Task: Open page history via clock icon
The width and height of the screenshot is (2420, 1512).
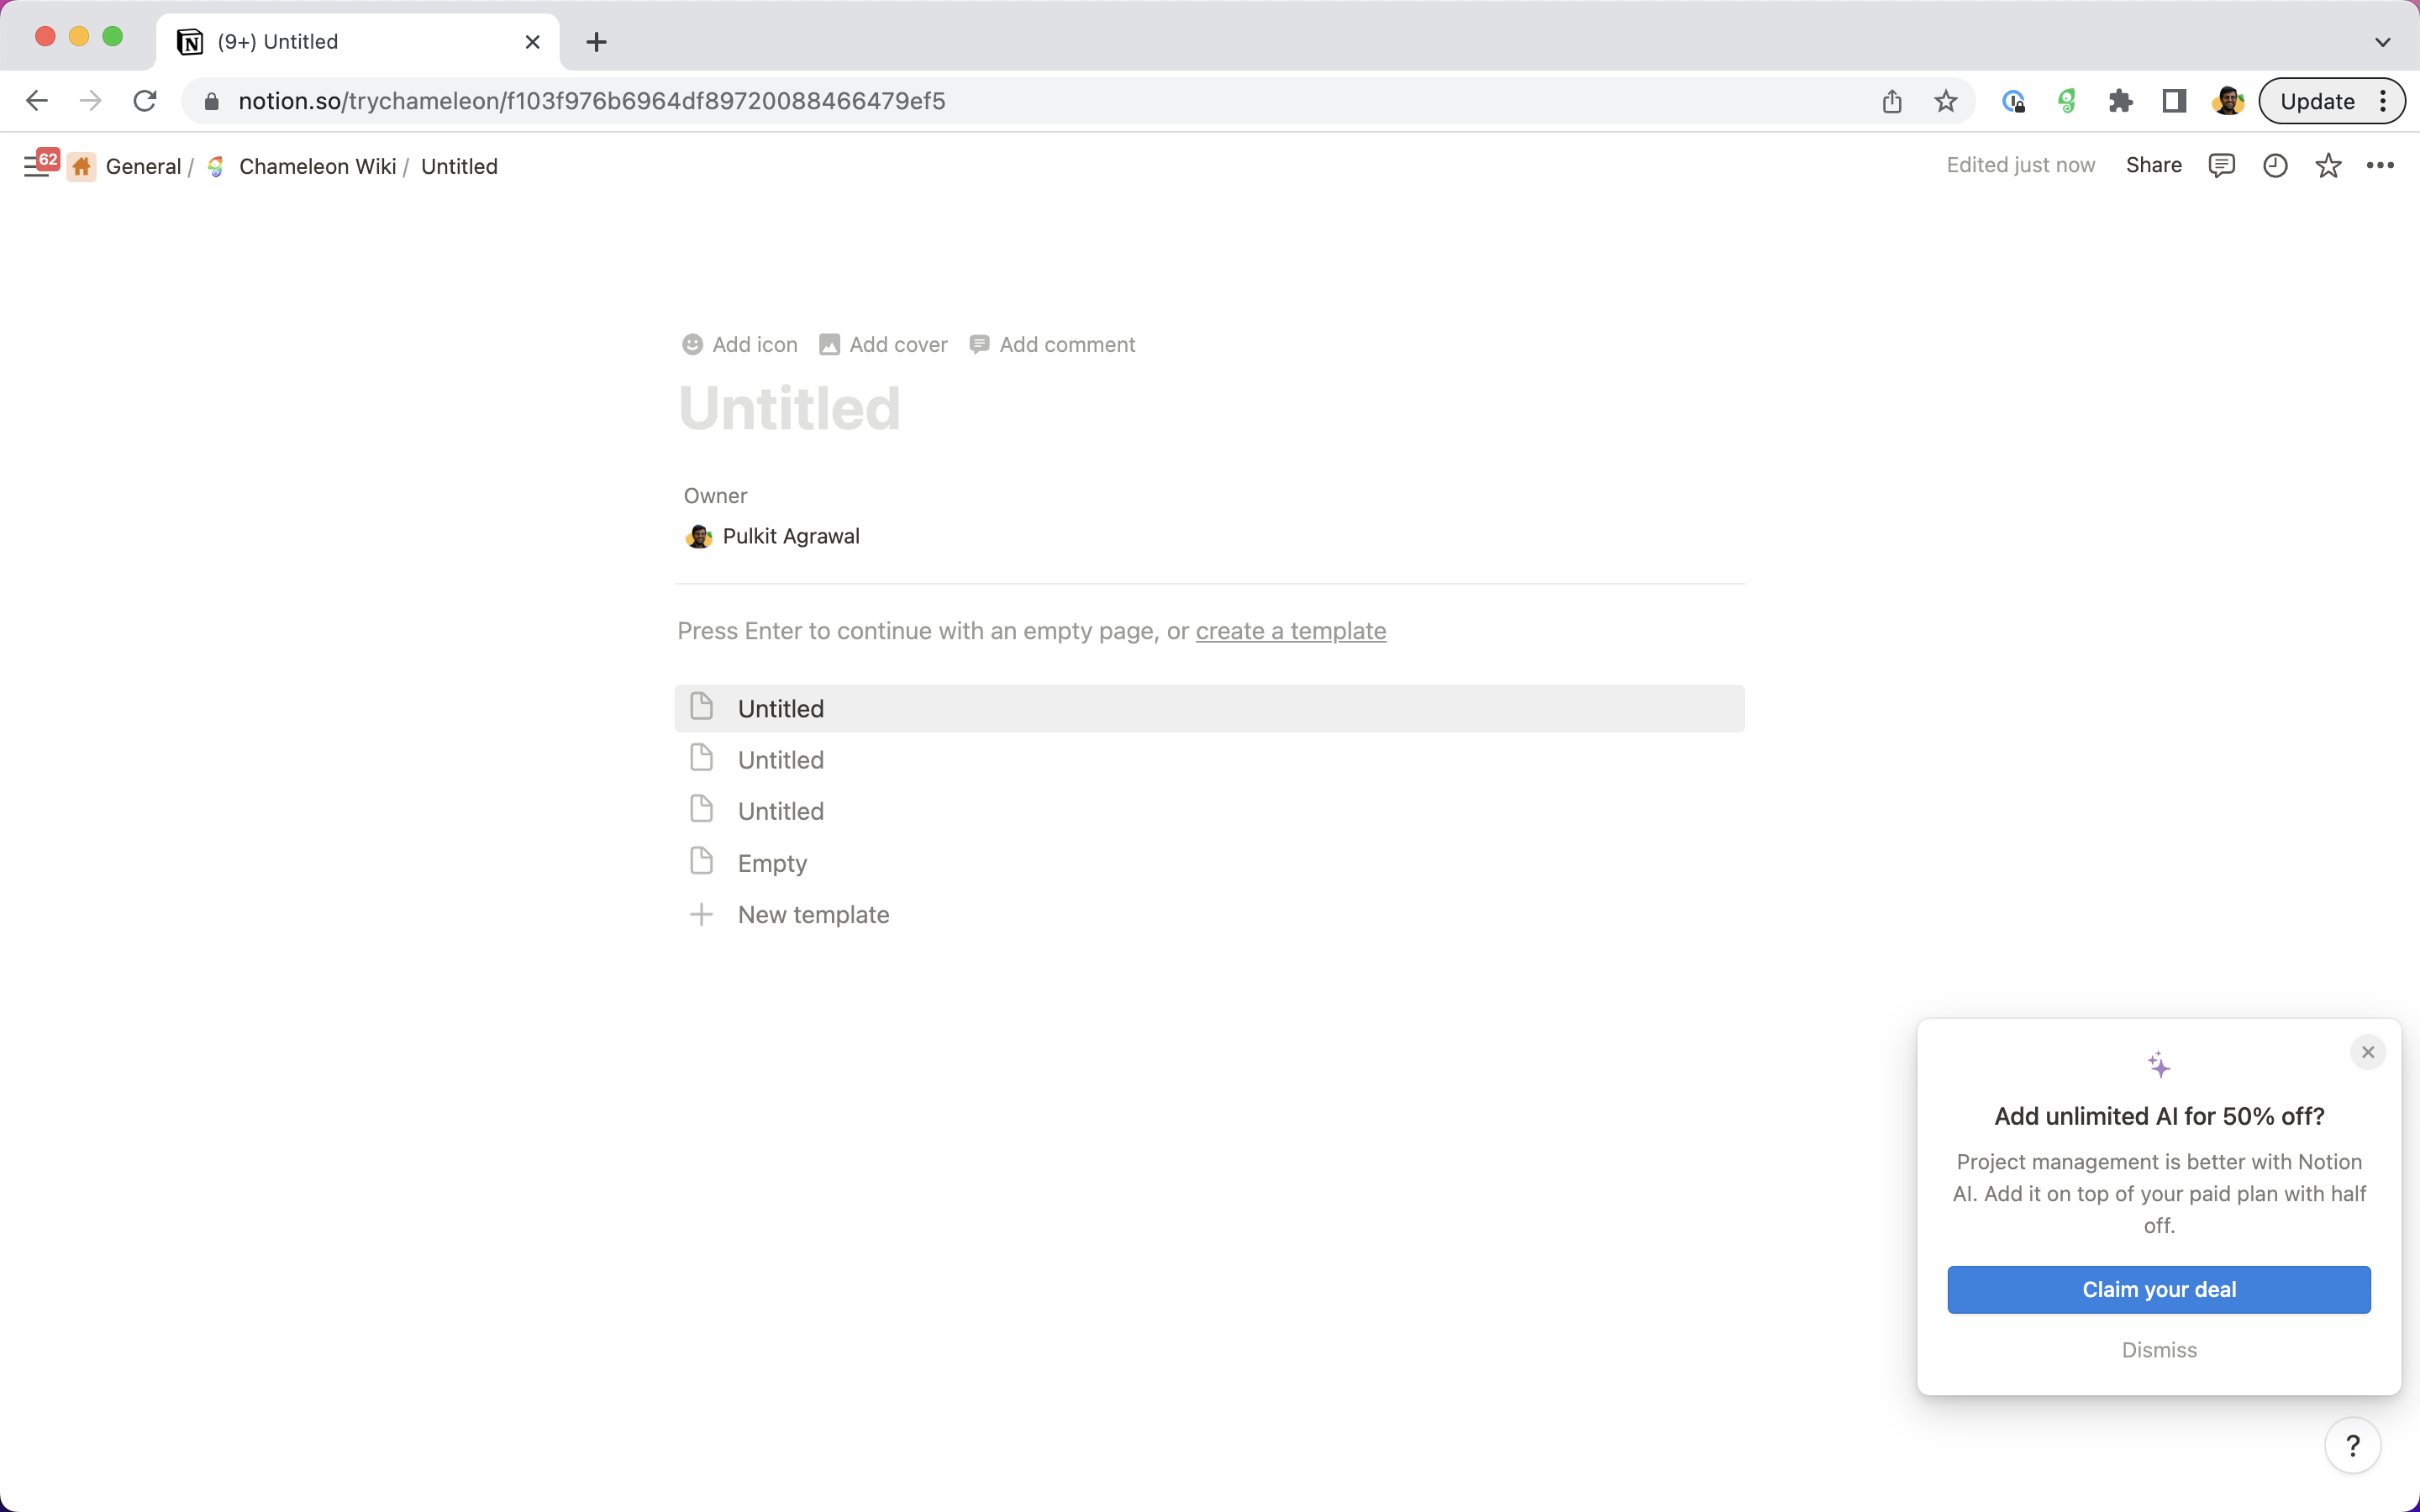Action: (2274, 165)
